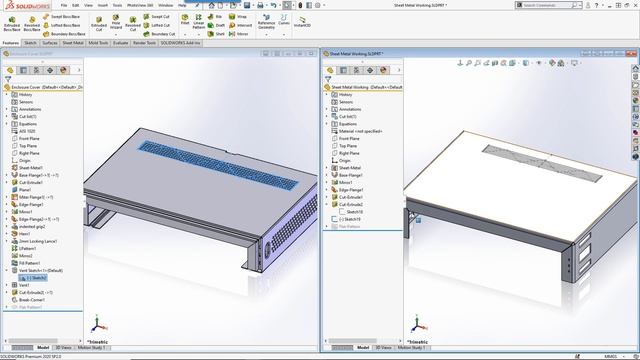This screenshot has width=640, height=360.
Task: Click the Wrap feature tool
Action: (x=238, y=17)
